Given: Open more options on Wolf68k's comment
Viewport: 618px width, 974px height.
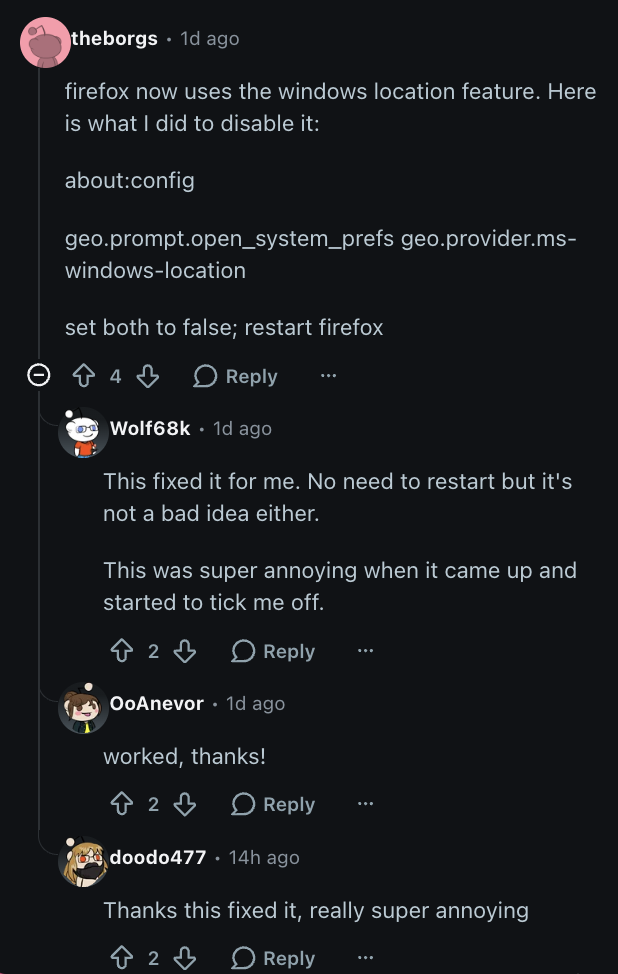Looking at the screenshot, I should pos(365,651).
